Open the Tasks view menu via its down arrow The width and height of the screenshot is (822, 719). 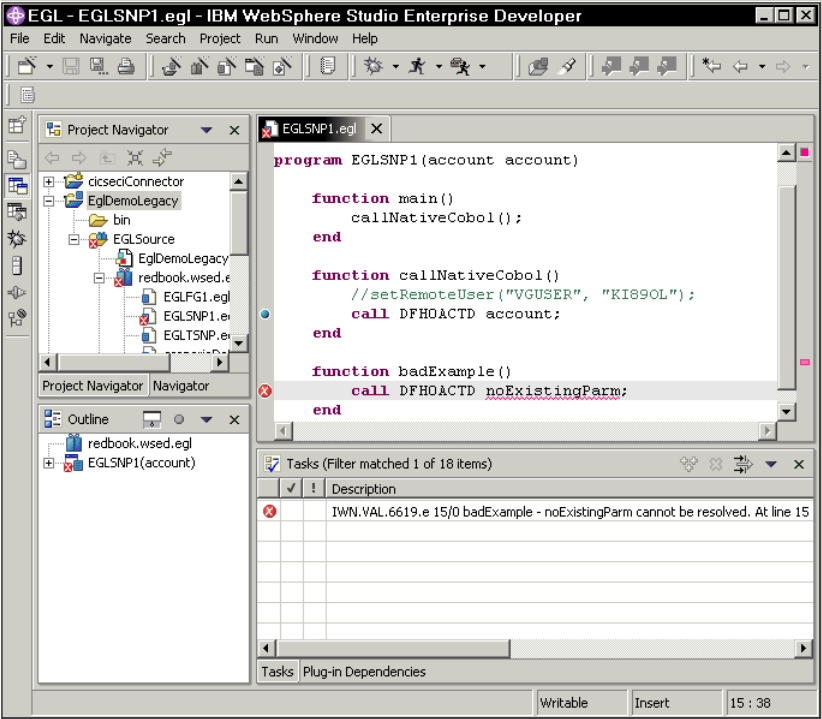pos(772,463)
